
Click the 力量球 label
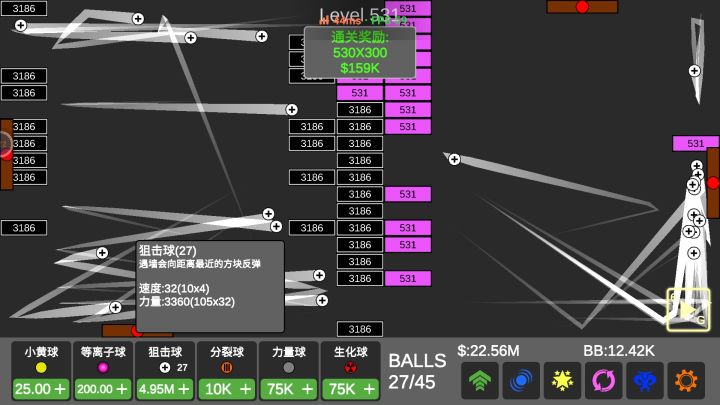tap(288, 352)
